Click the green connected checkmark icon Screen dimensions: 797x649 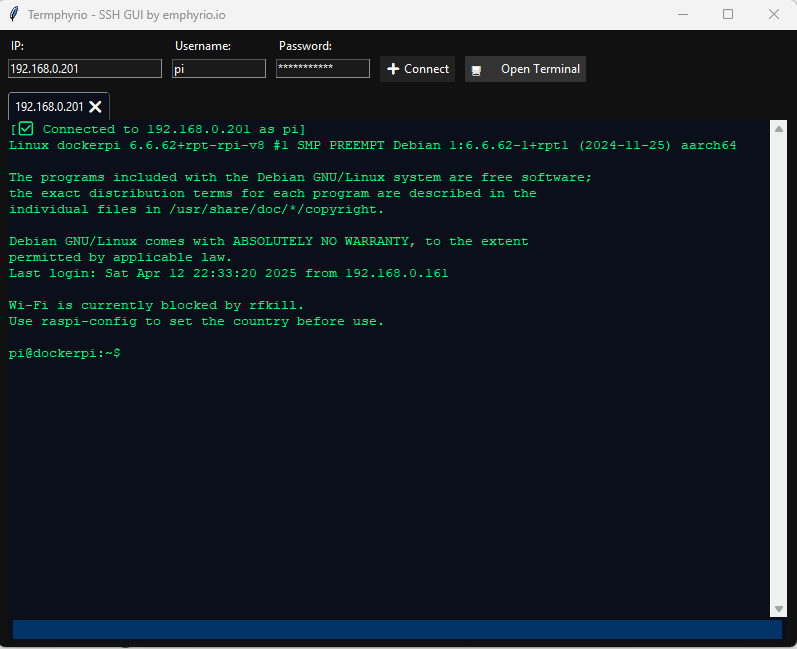(x=26, y=129)
